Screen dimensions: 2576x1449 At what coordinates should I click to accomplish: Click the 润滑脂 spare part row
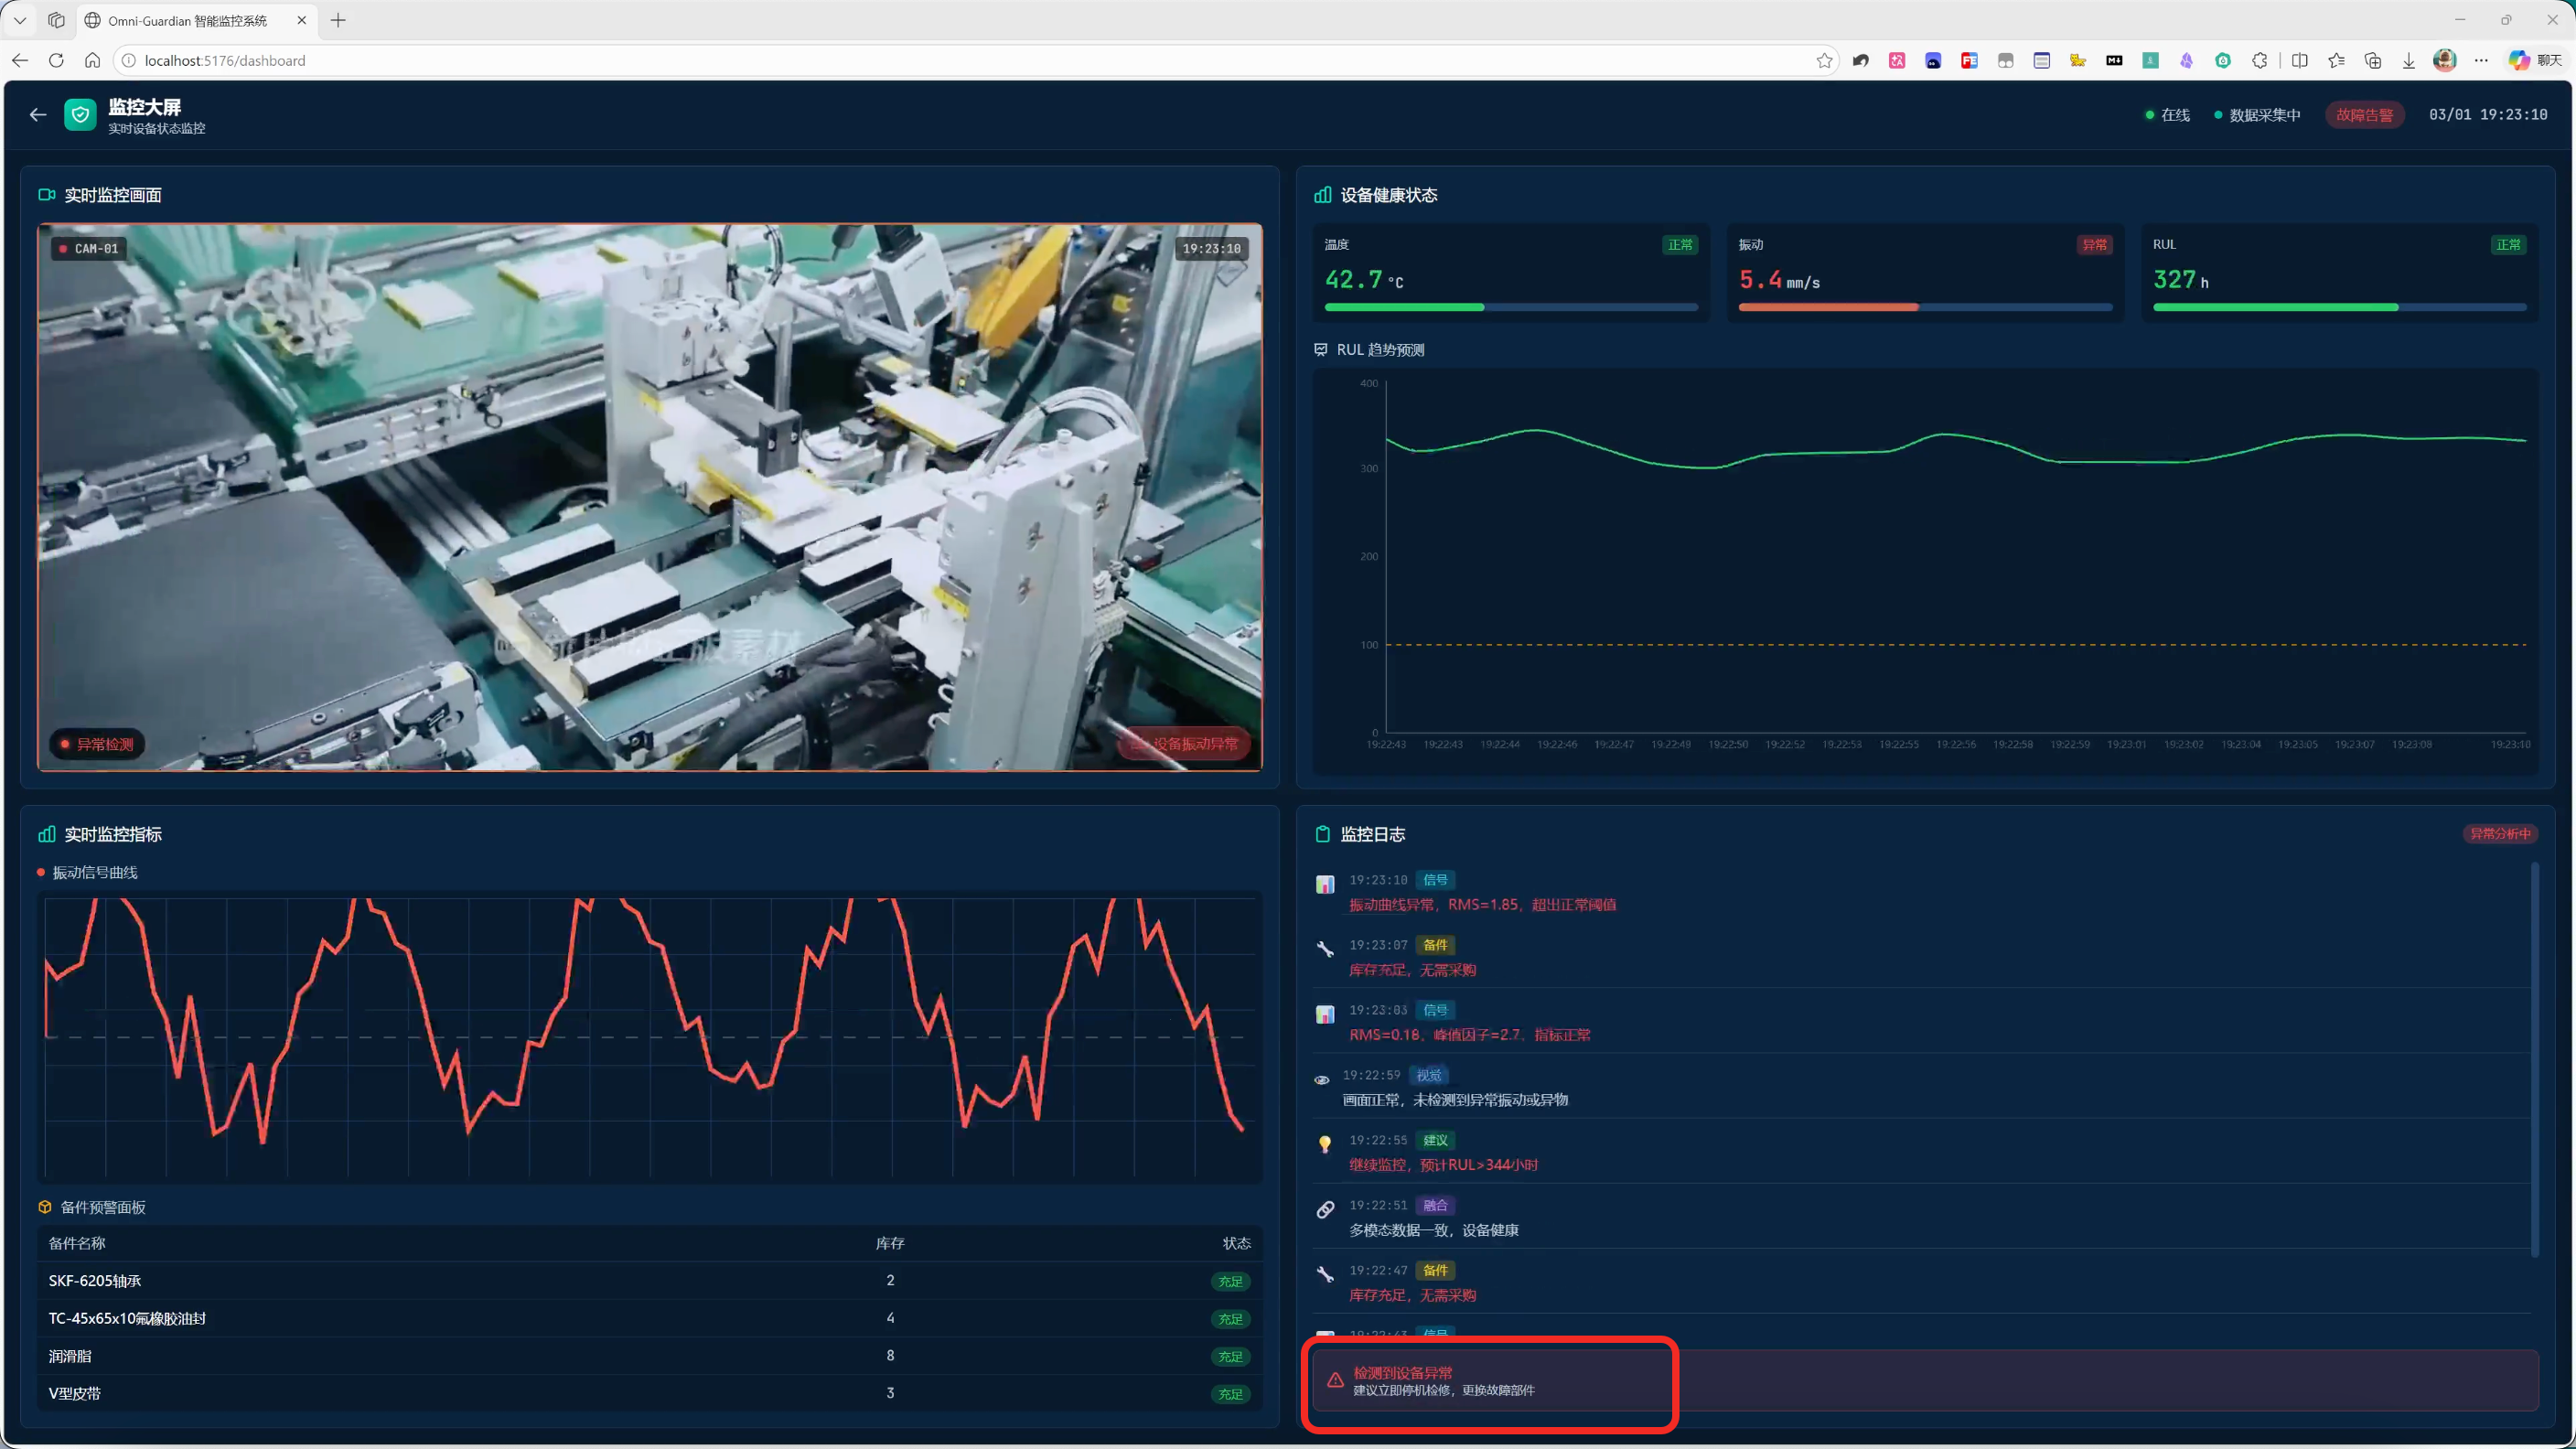point(650,1356)
